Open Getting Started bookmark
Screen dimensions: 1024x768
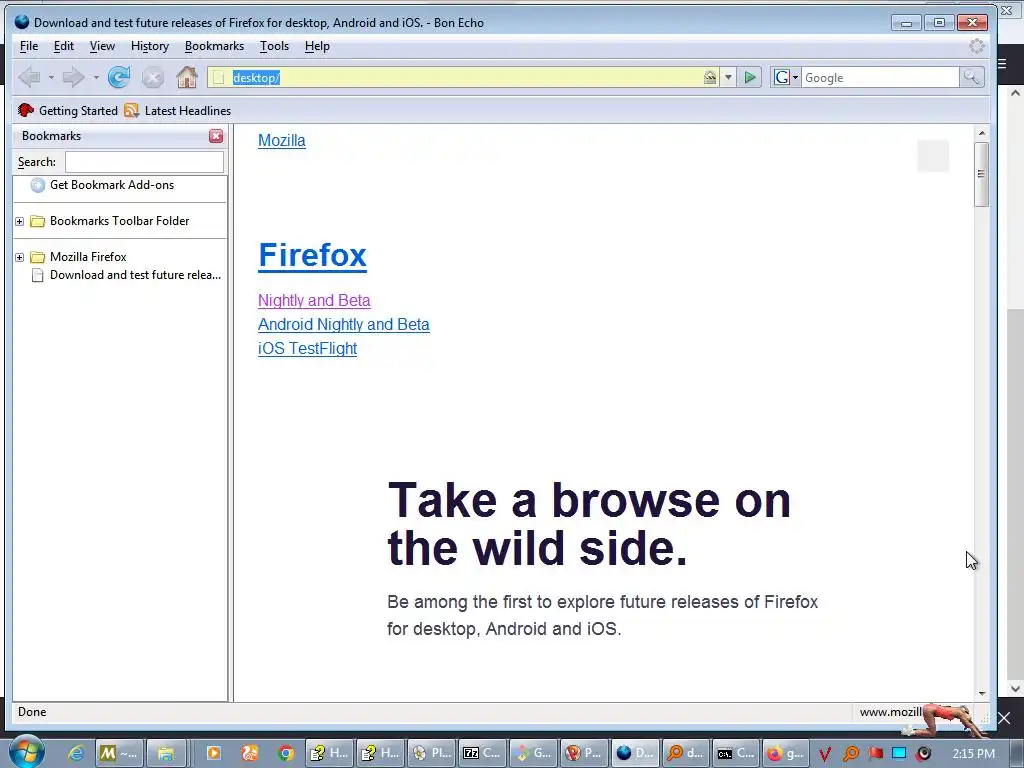coord(68,110)
